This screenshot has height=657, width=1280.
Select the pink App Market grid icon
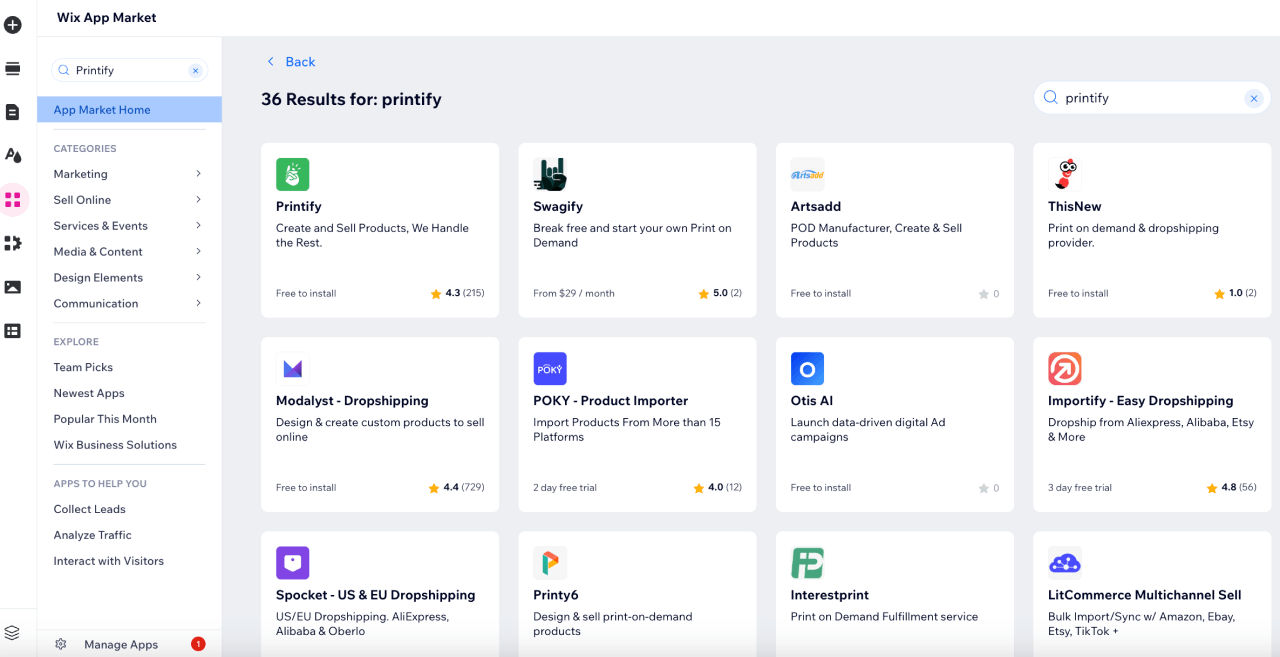pyautogui.click(x=13, y=199)
